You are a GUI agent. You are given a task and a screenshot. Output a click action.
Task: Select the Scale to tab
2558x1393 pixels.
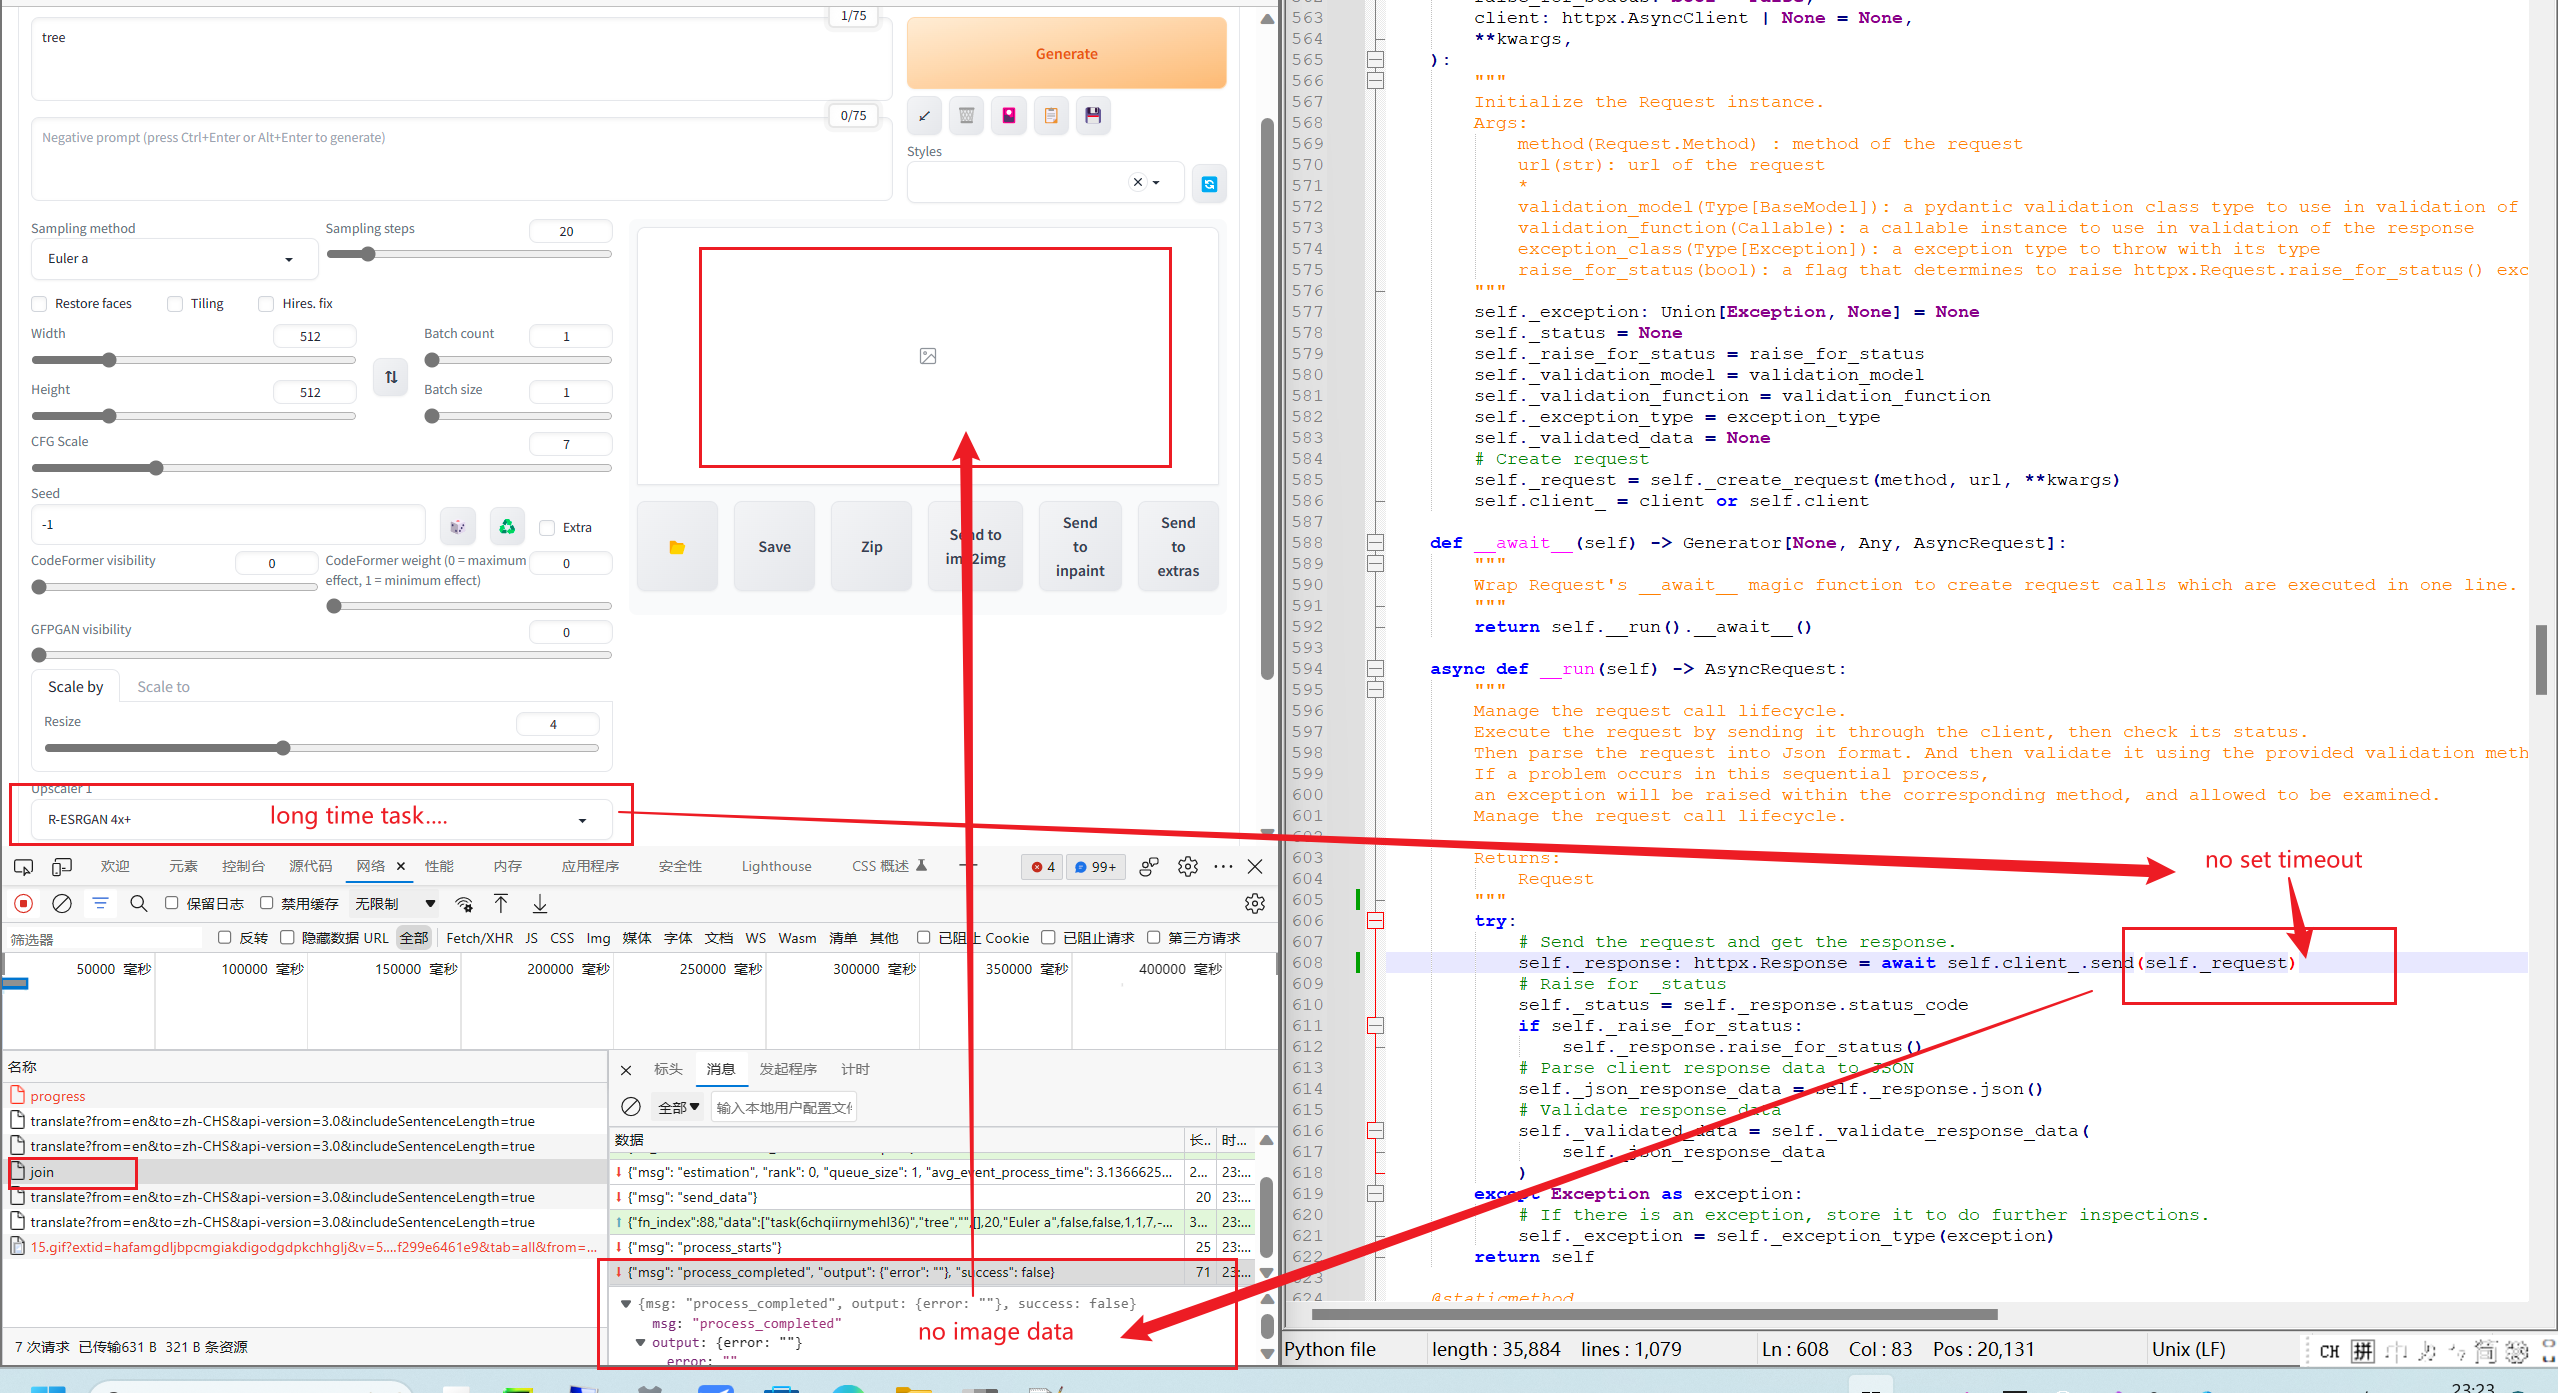[x=163, y=686]
